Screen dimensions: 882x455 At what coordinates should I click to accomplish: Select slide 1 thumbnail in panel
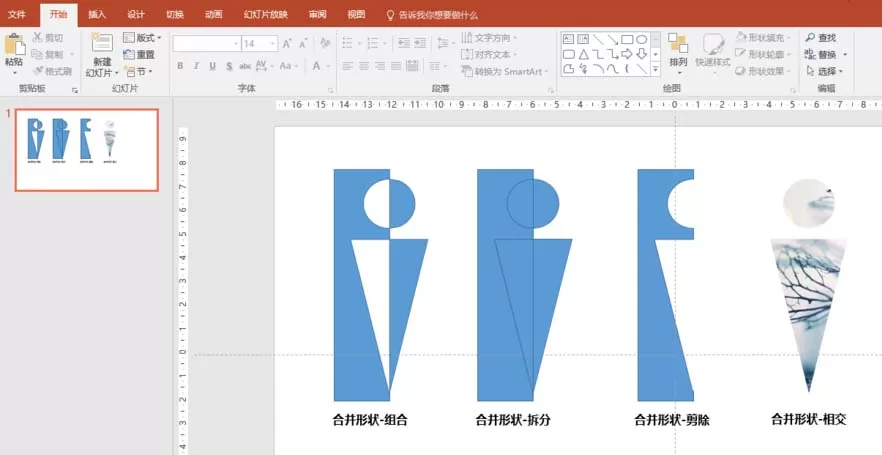click(x=87, y=150)
